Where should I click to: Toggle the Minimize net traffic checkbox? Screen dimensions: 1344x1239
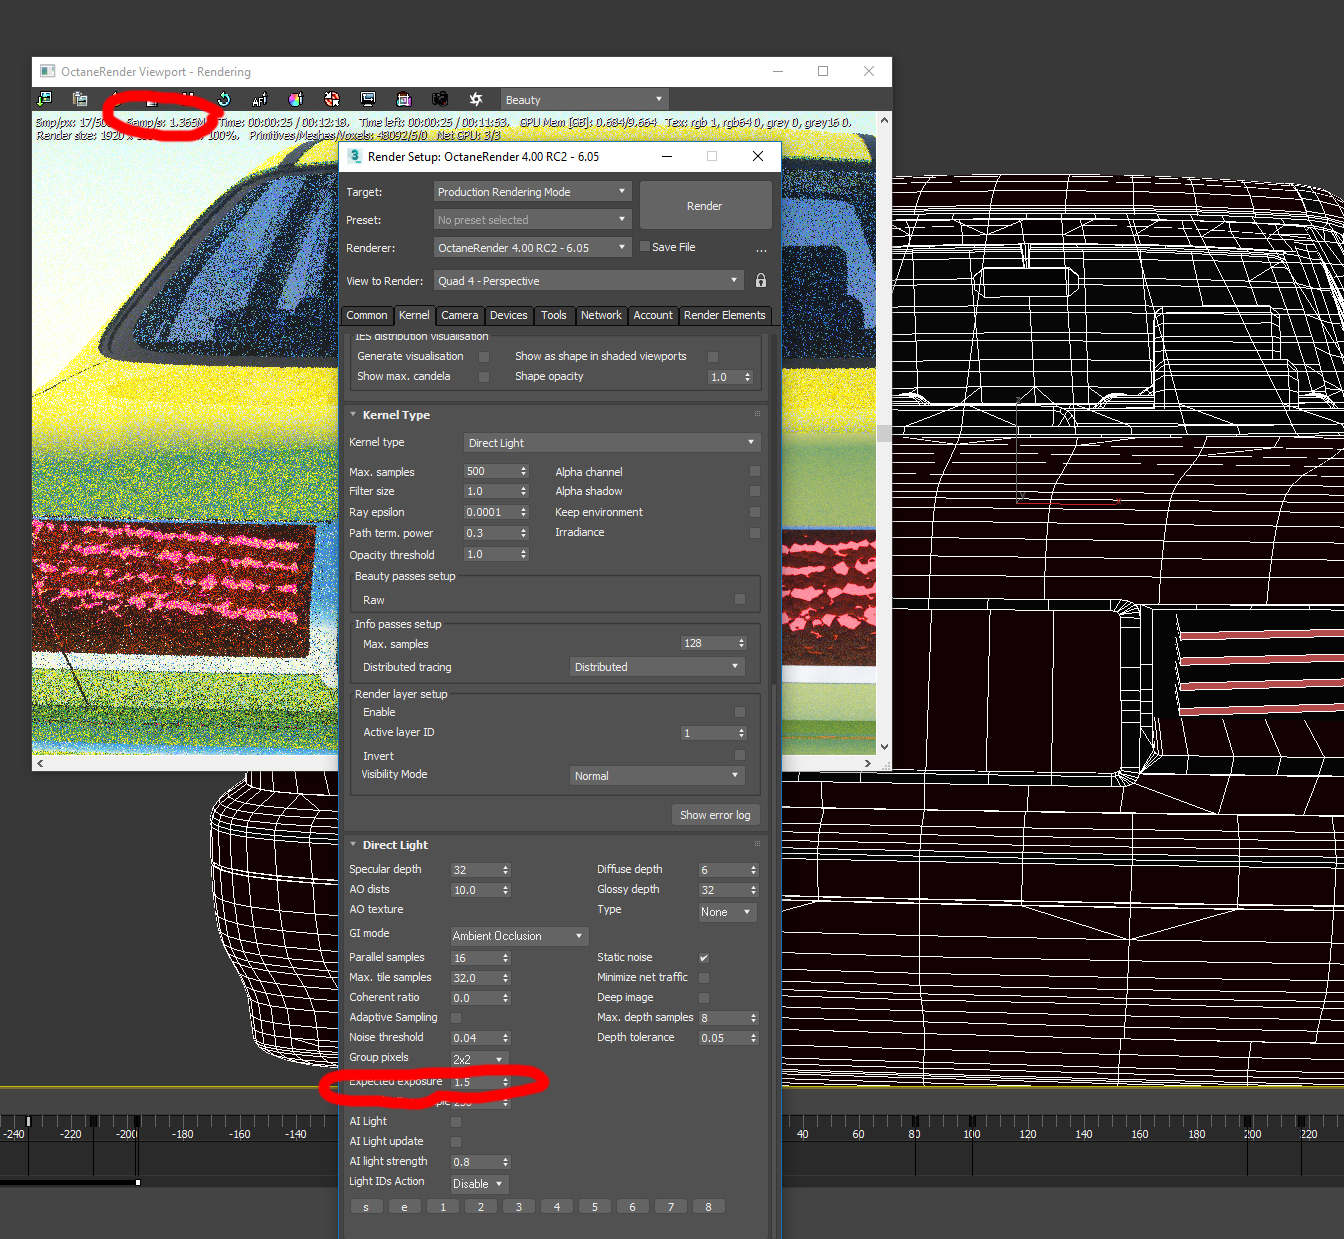[x=704, y=978]
